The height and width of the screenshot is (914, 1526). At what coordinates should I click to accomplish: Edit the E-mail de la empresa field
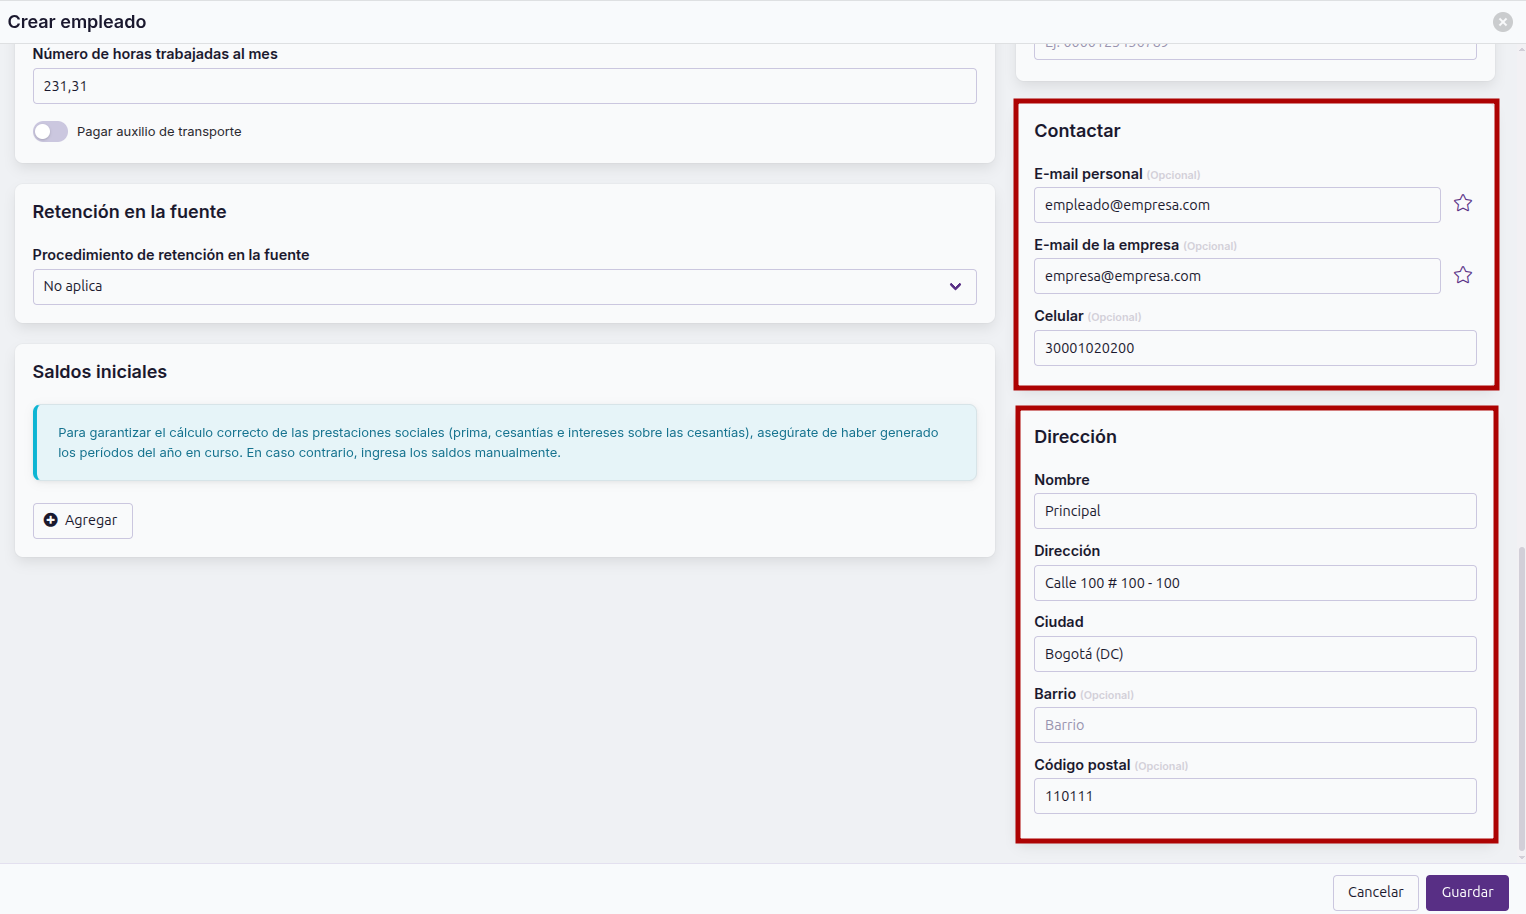(1237, 276)
